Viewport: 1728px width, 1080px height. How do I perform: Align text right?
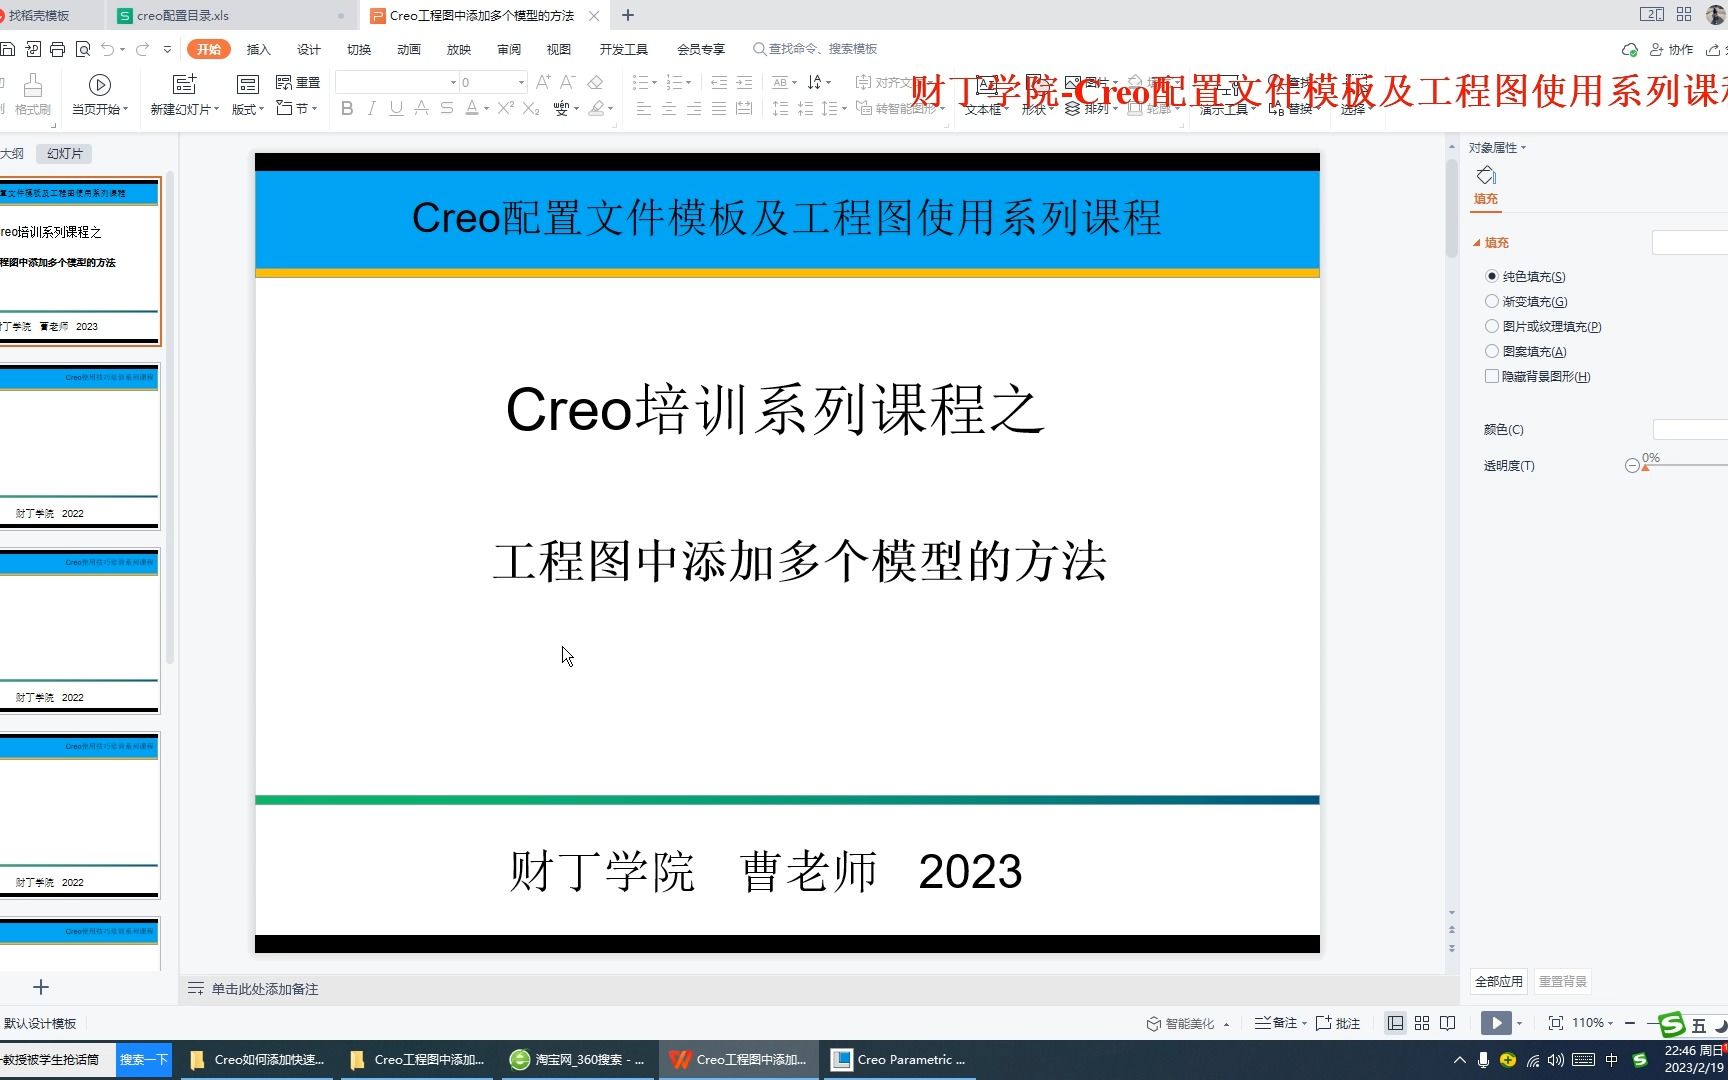(694, 108)
